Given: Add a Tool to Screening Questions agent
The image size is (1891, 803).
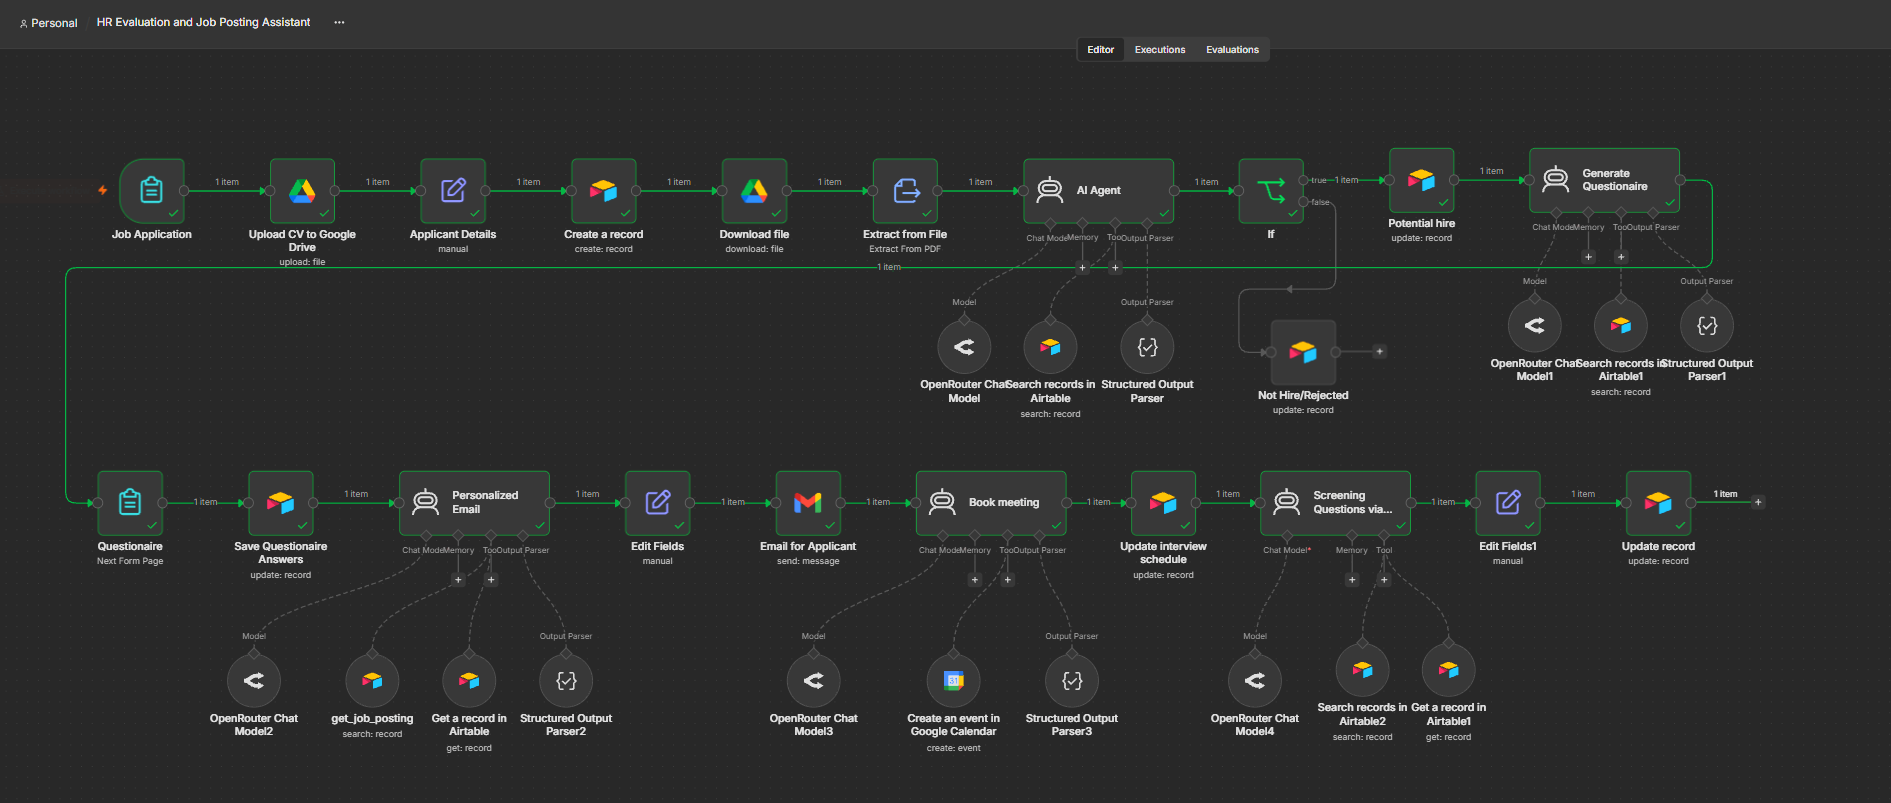Looking at the screenshot, I should (1384, 579).
